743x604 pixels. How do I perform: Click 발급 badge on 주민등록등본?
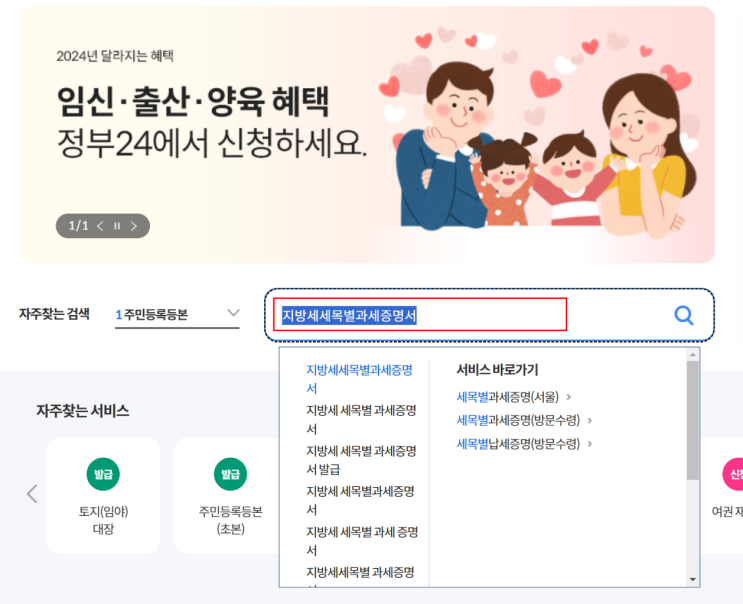[x=231, y=474]
